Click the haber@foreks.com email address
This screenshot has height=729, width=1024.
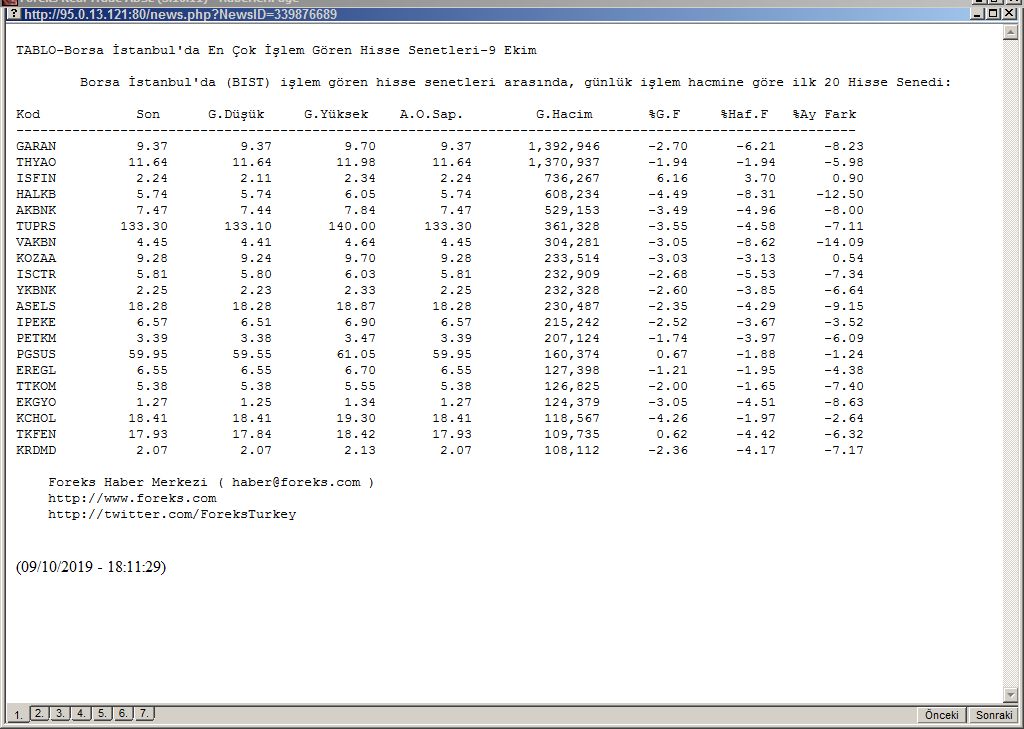[296, 483]
